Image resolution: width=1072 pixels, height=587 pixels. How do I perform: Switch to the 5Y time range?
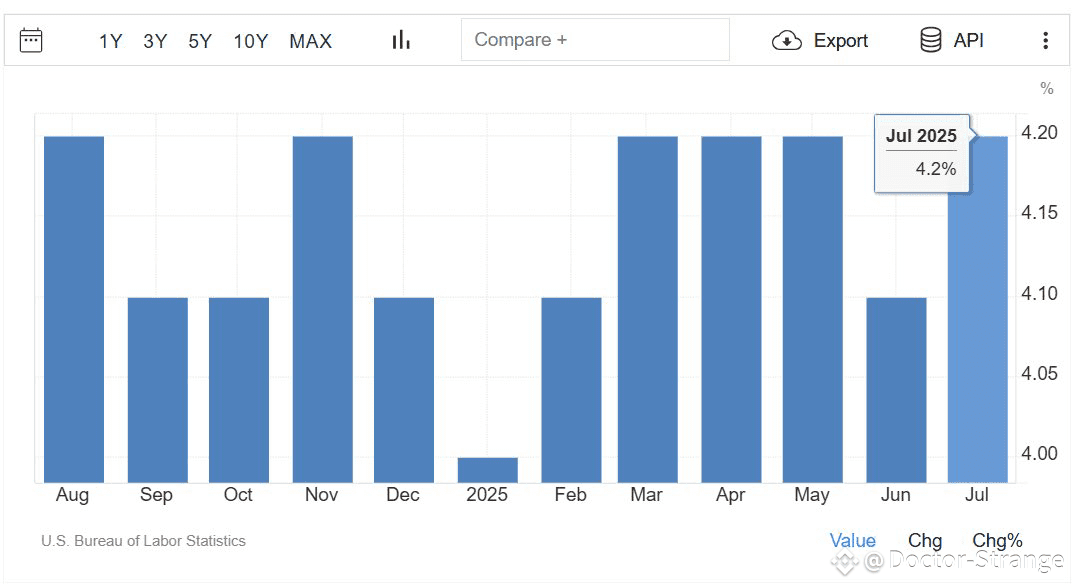pyautogui.click(x=200, y=42)
